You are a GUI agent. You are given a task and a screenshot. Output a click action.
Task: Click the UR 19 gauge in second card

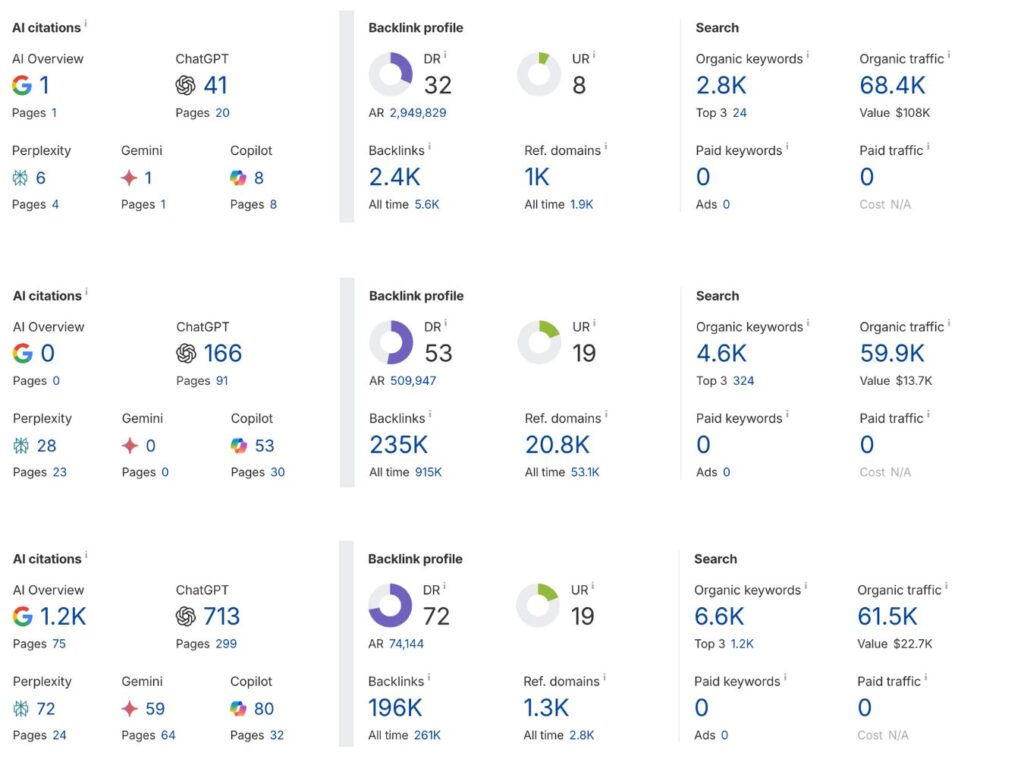point(539,340)
